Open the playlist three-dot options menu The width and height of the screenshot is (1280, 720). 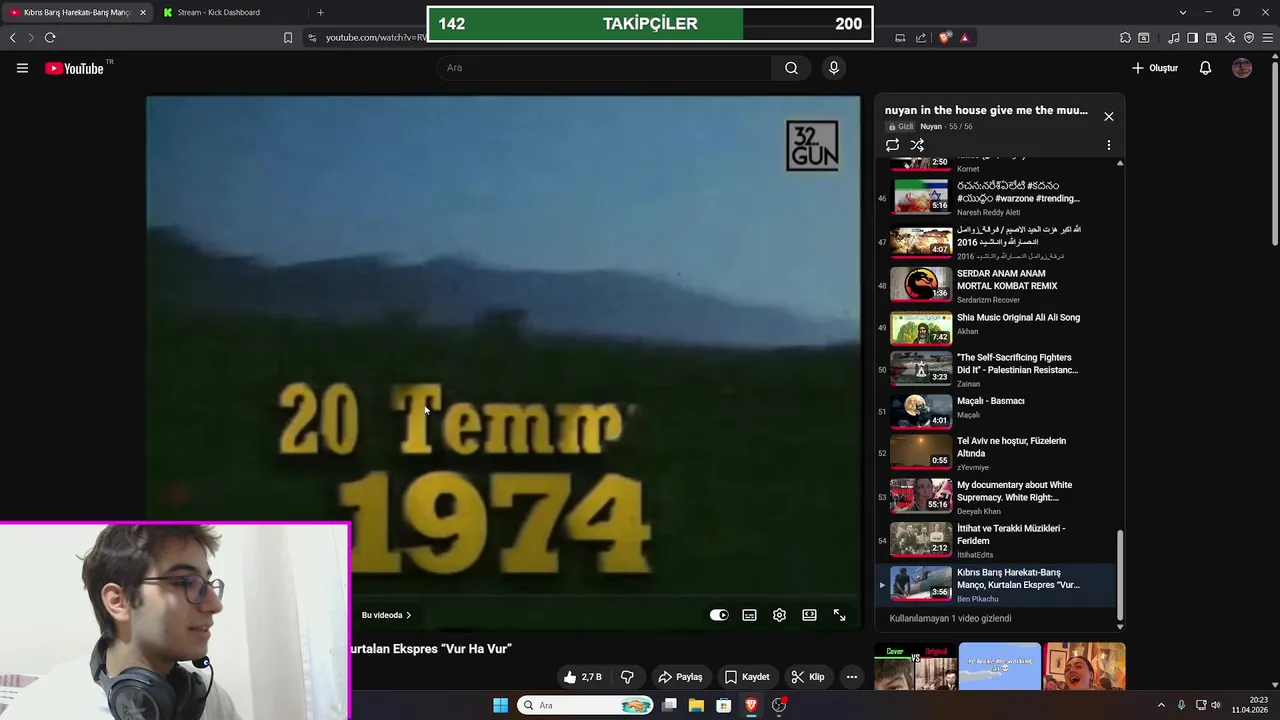[x=1108, y=145]
